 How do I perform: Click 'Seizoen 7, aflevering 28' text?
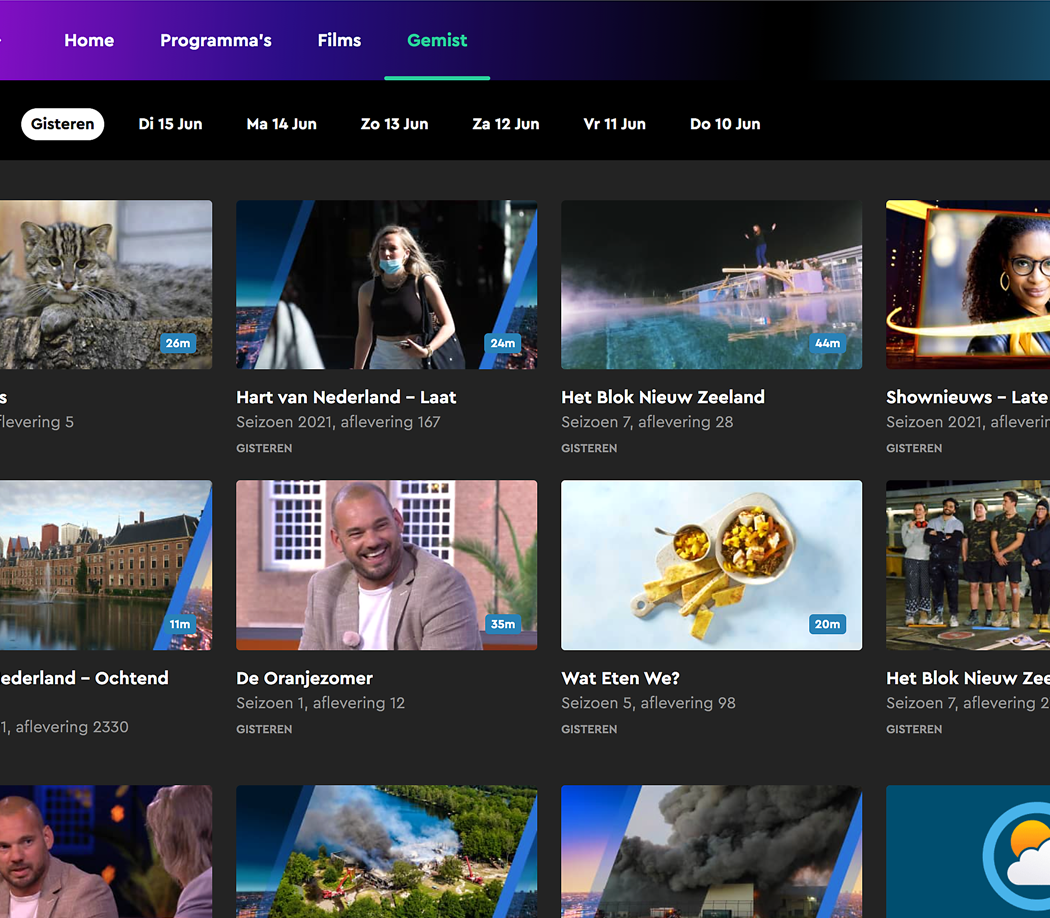(647, 422)
